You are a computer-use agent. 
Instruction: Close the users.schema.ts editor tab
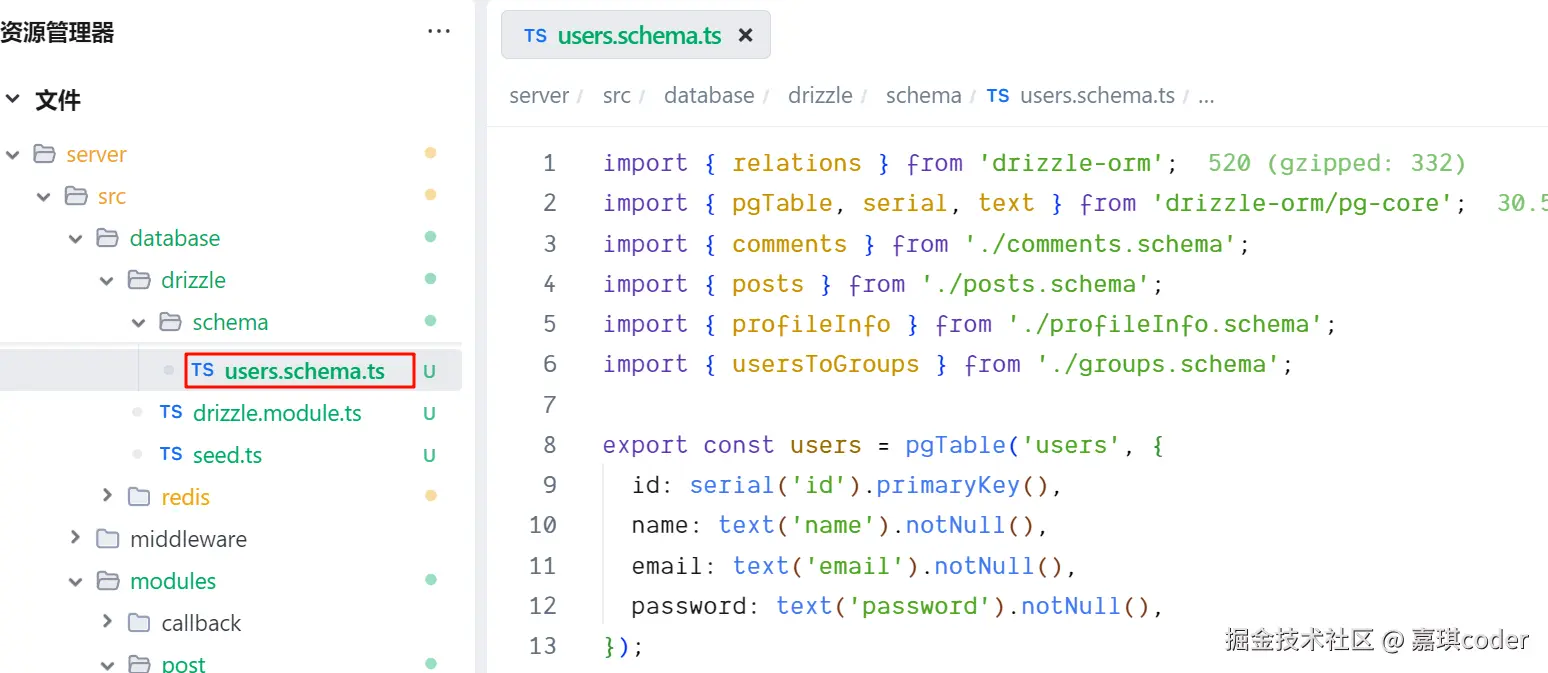coord(745,35)
